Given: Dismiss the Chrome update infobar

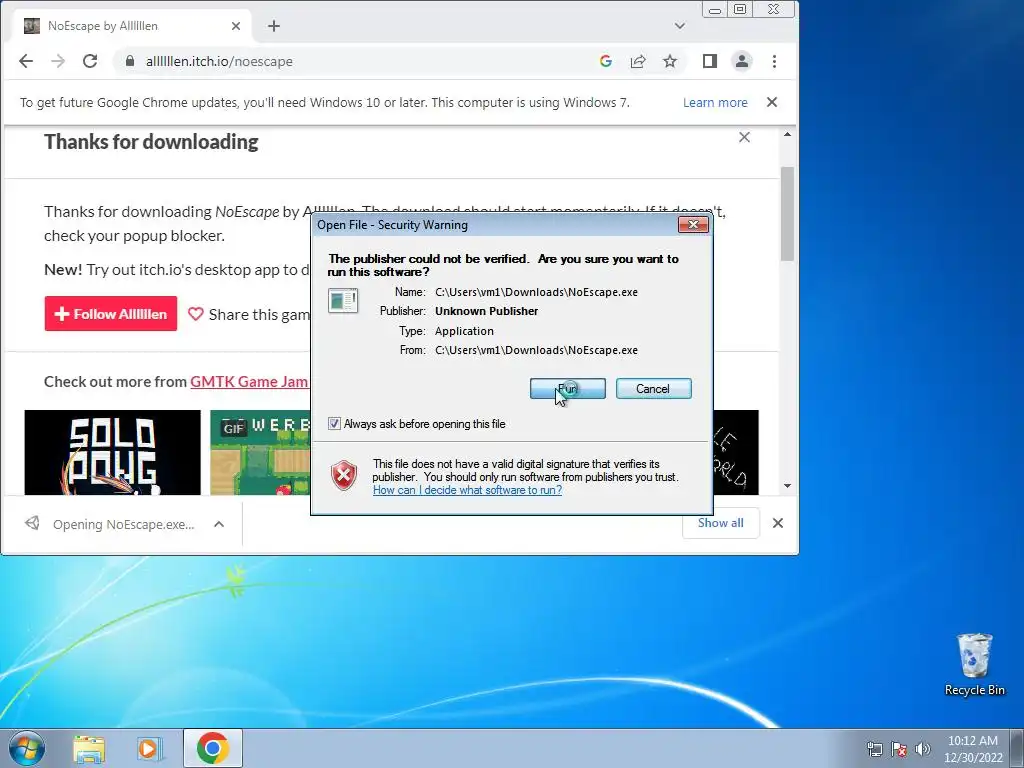Looking at the screenshot, I should 772,103.
